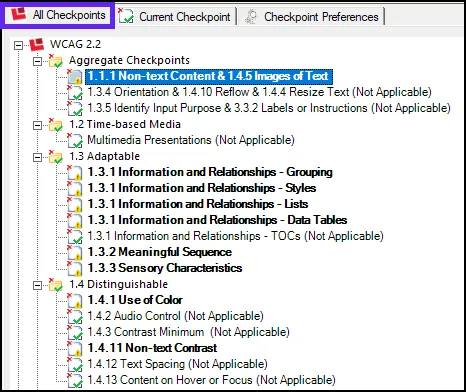This screenshot has width=466, height=392.
Task: Click the 1.4.3 Contrast Minimum icon
Action: (75, 332)
